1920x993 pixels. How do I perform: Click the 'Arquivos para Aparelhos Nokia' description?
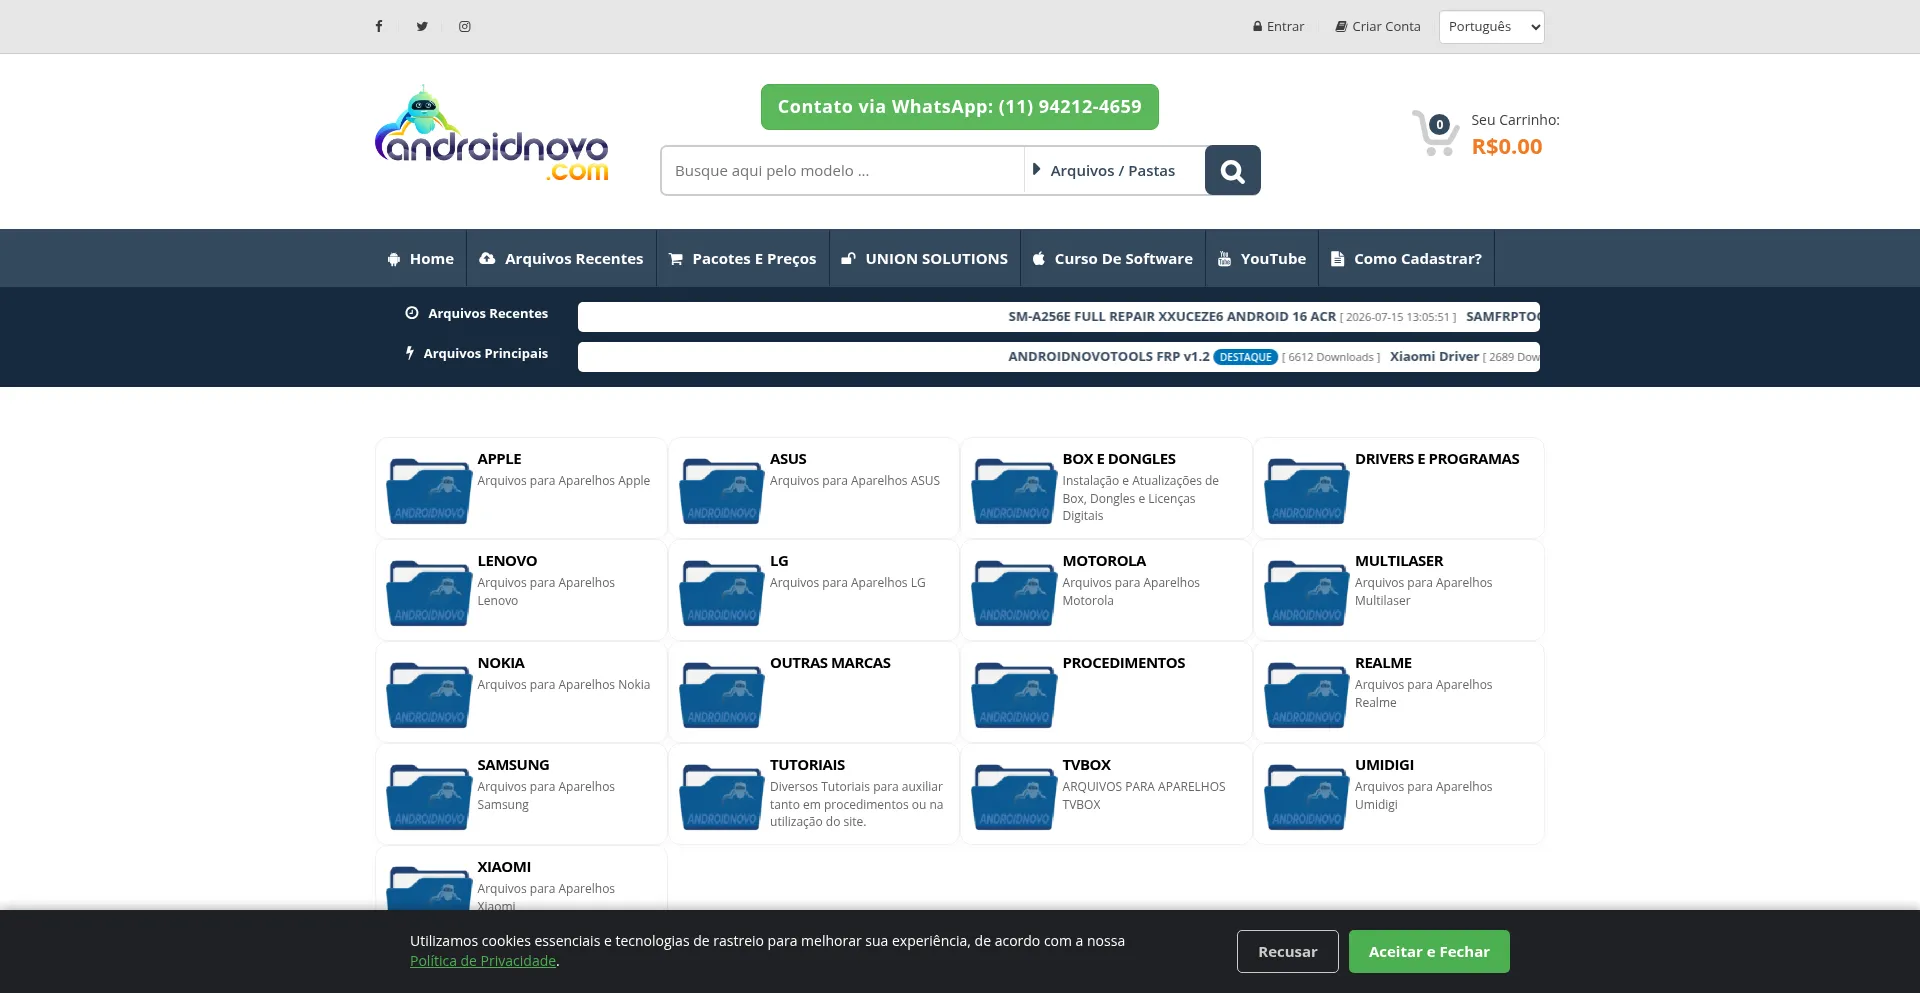(x=564, y=685)
